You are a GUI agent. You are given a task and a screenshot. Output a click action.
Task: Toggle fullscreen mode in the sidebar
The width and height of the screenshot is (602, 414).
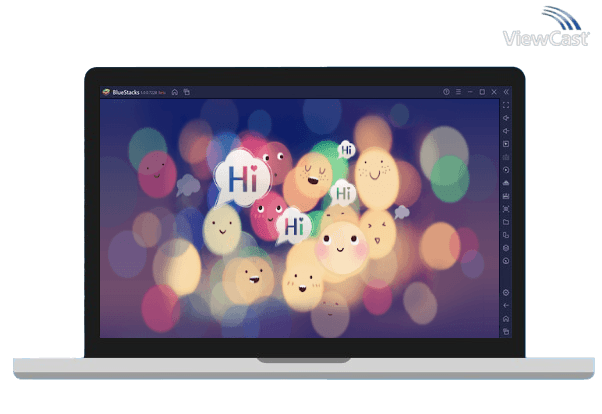[x=506, y=105]
